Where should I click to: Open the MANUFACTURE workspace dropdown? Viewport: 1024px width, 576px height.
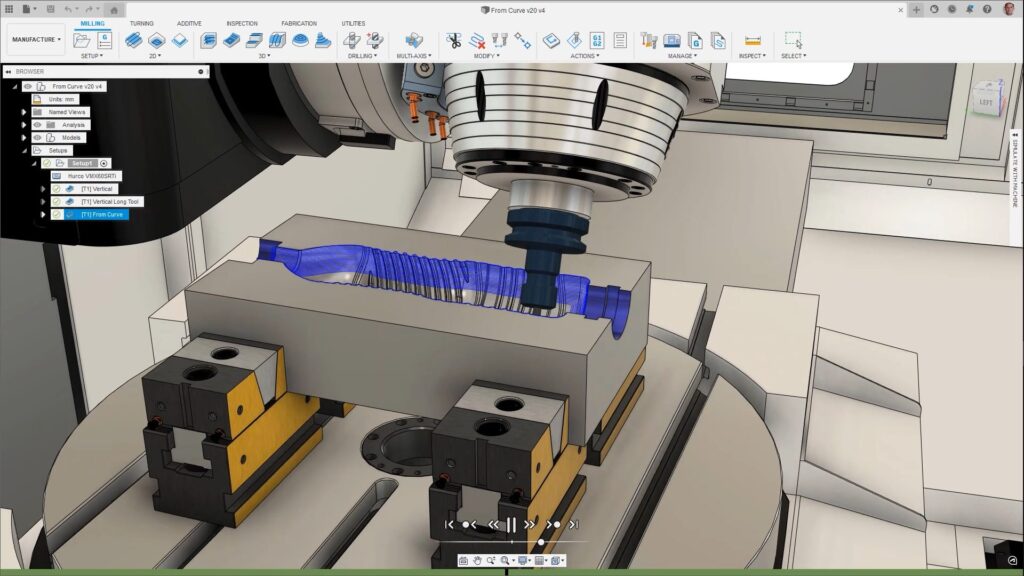[36, 40]
